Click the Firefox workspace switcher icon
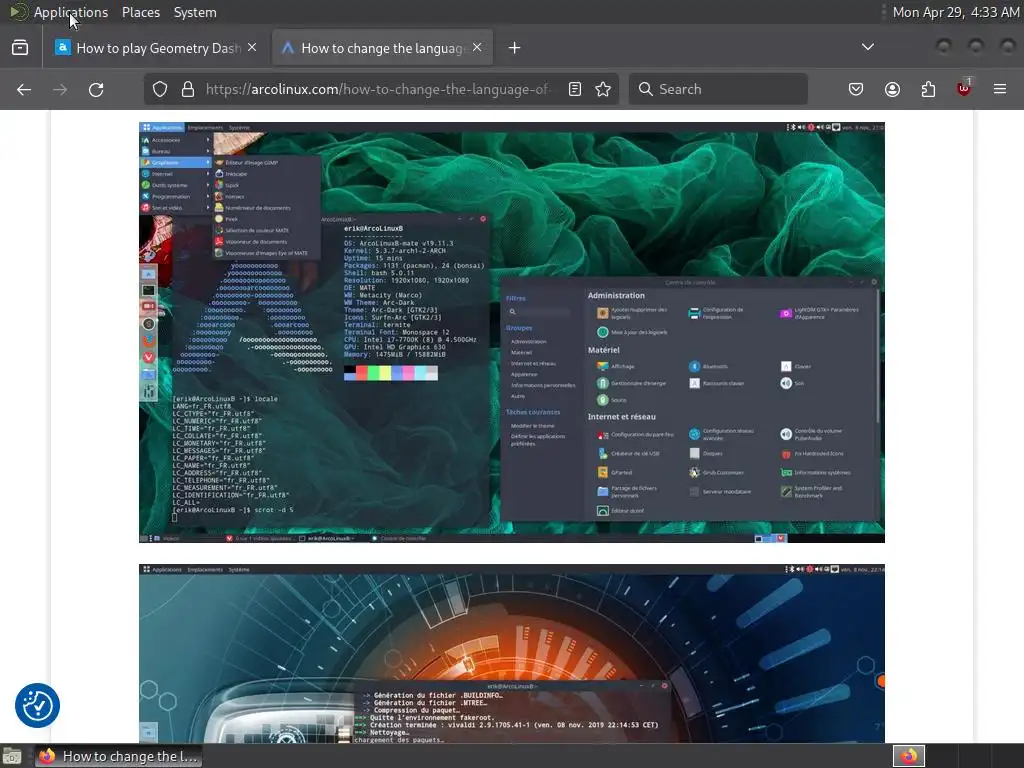The image size is (1024, 768). (x=909, y=756)
